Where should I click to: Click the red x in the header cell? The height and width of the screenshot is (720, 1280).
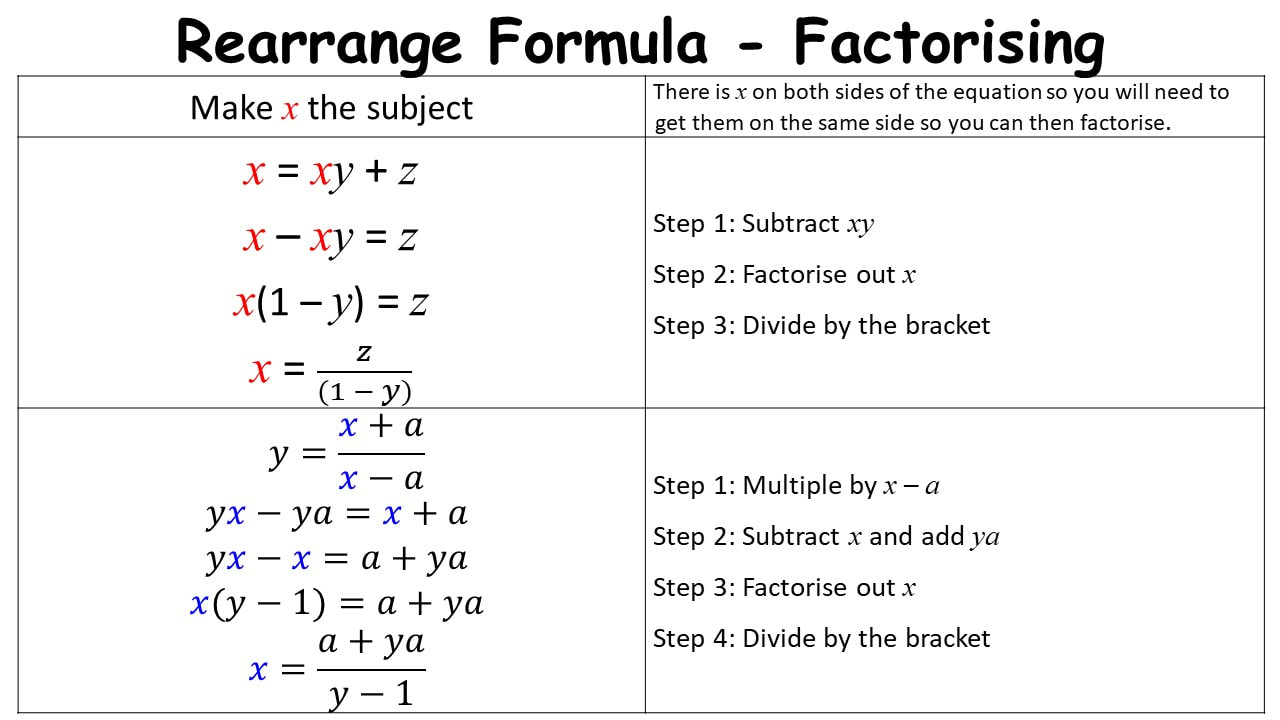tap(290, 110)
